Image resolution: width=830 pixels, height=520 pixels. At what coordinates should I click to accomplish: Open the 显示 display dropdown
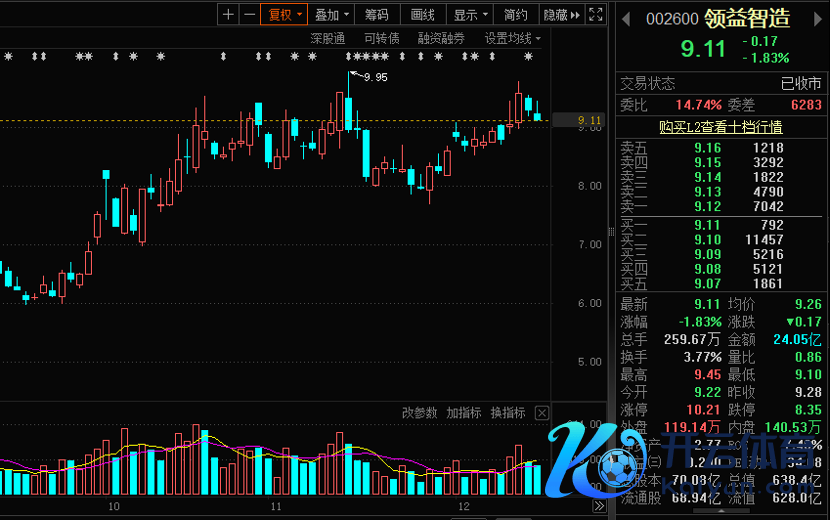(x=470, y=14)
